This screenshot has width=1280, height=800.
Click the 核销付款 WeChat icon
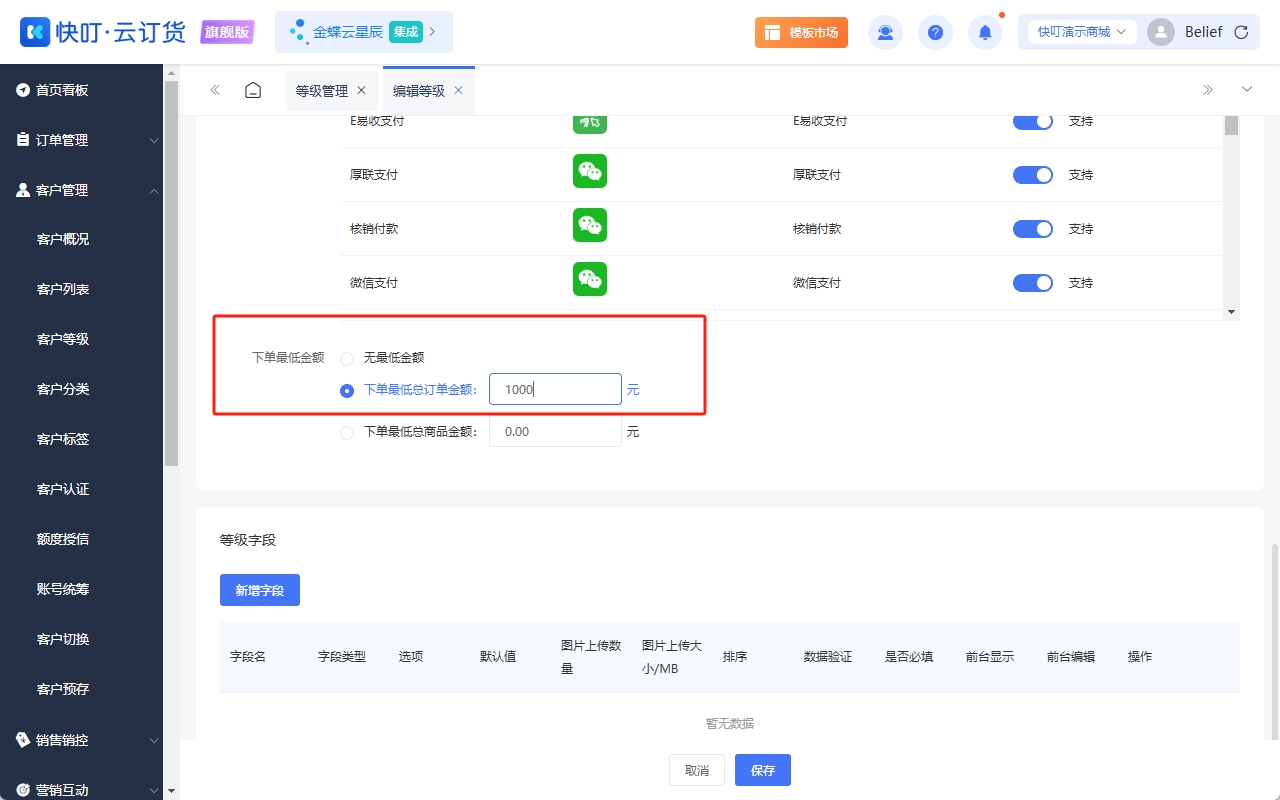tap(590, 225)
